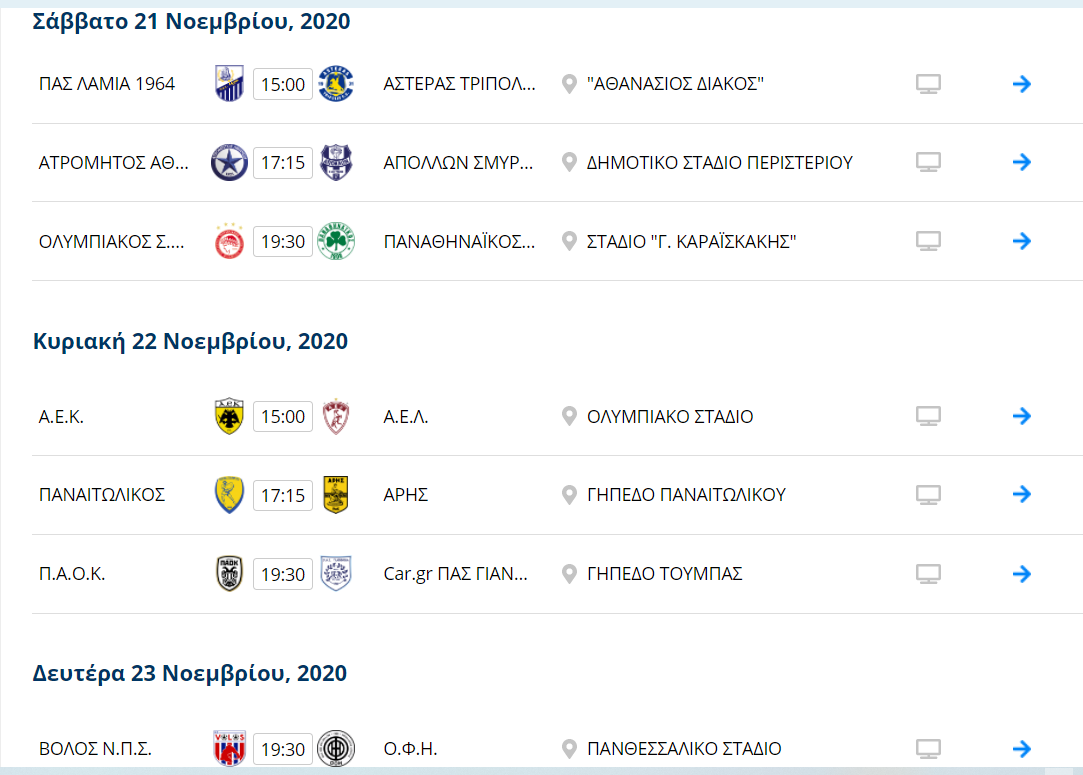Click the 15:00 kickoff time for ΠΑΣ ΛΑΜΙΑ match

coord(283,85)
